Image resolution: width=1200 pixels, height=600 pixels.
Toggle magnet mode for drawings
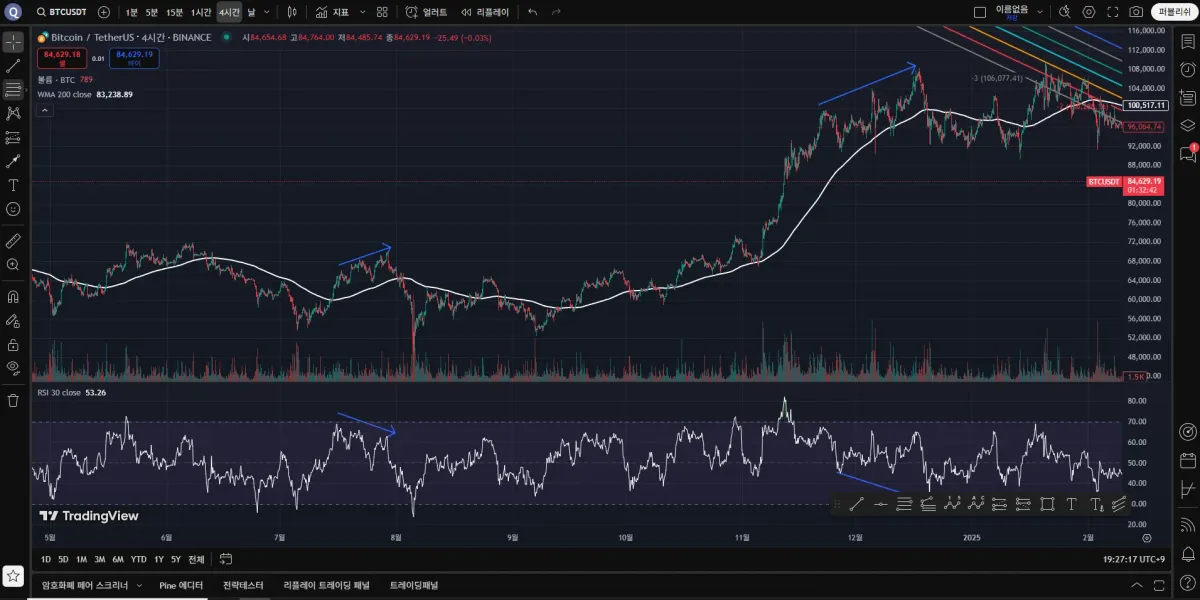pos(13,296)
